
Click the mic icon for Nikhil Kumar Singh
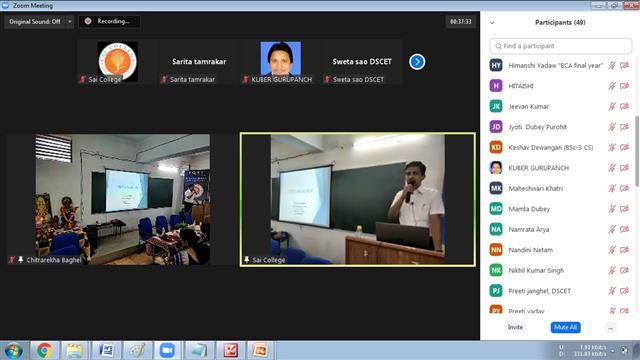[612, 270]
